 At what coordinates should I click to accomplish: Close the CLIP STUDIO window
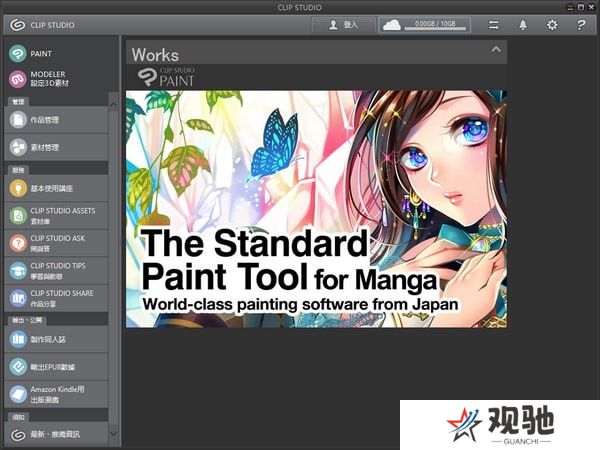[x=591, y=7]
